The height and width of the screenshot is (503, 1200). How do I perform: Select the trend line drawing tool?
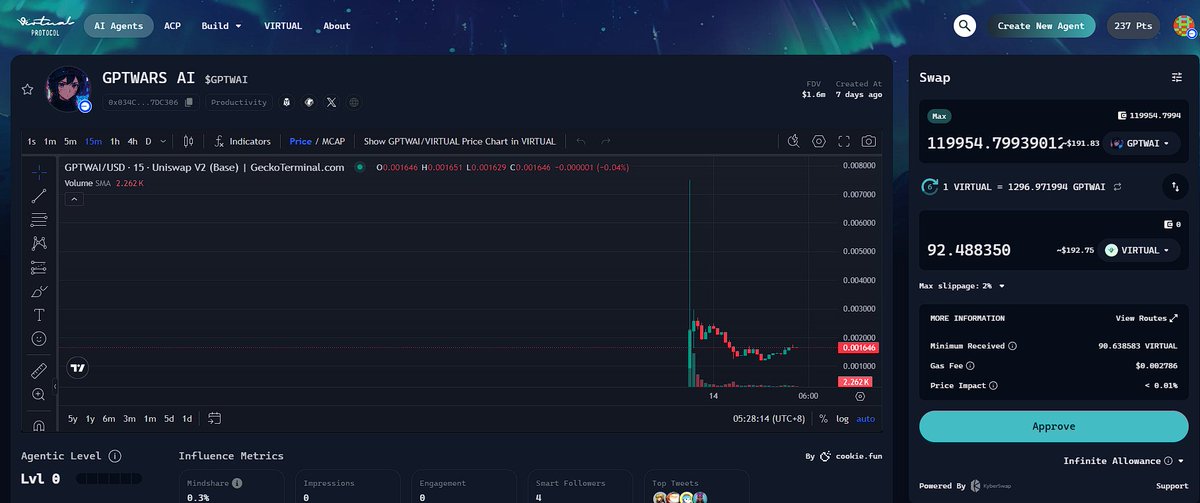point(38,196)
